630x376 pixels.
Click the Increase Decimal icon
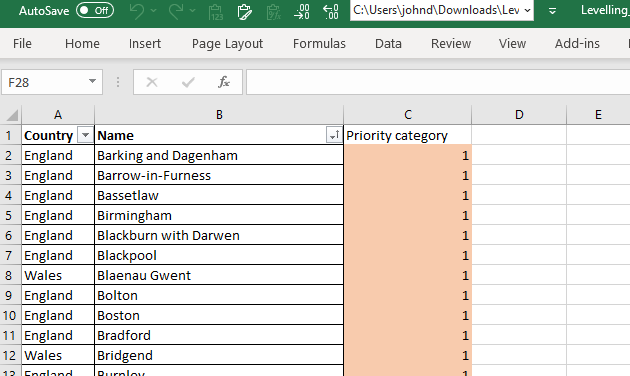302,12
